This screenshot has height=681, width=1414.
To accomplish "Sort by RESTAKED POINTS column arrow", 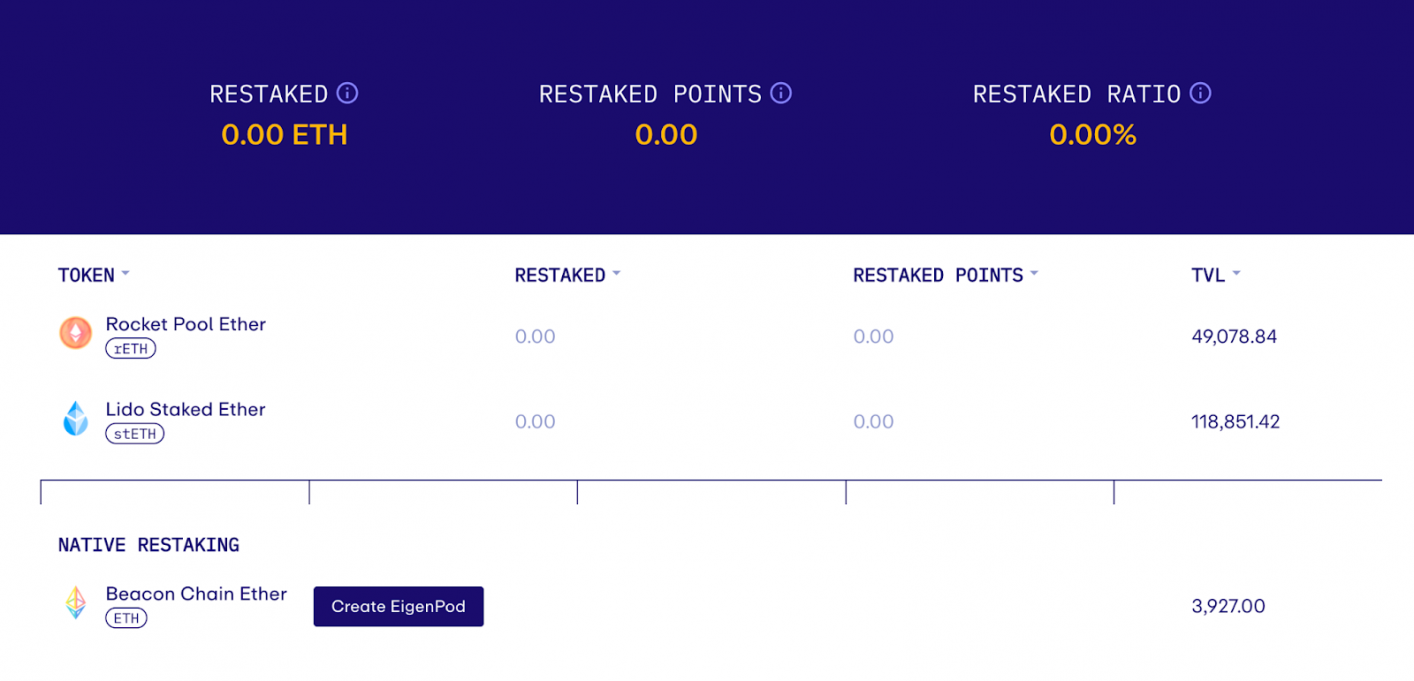I will (x=1034, y=274).
